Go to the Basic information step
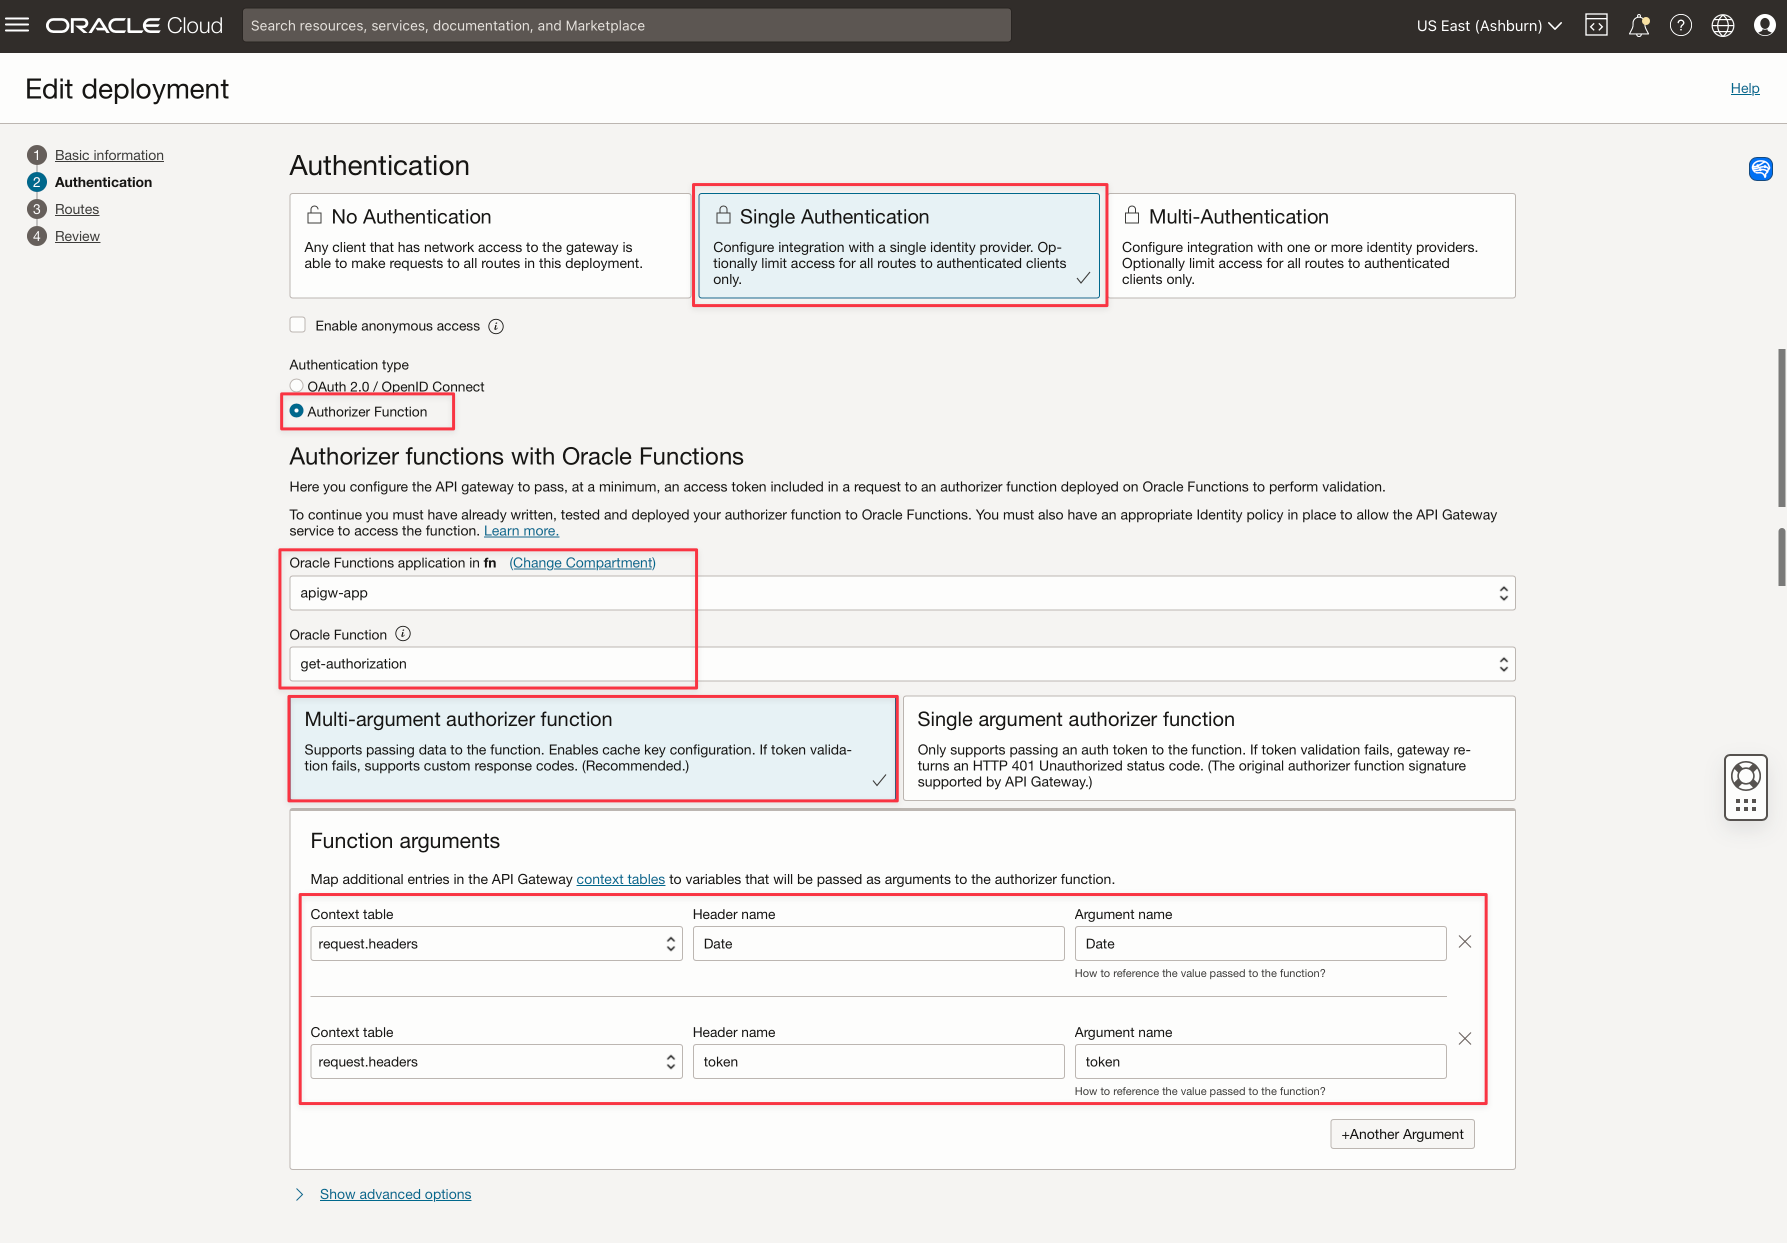This screenshot has width=1787, height=1243. [109, 155]
